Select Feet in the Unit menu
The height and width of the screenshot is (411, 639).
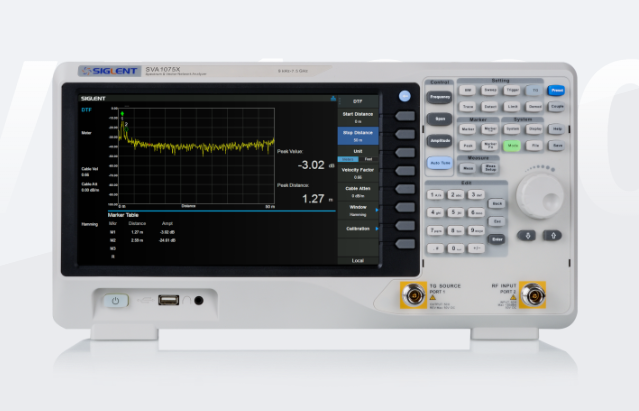point(368,159)
